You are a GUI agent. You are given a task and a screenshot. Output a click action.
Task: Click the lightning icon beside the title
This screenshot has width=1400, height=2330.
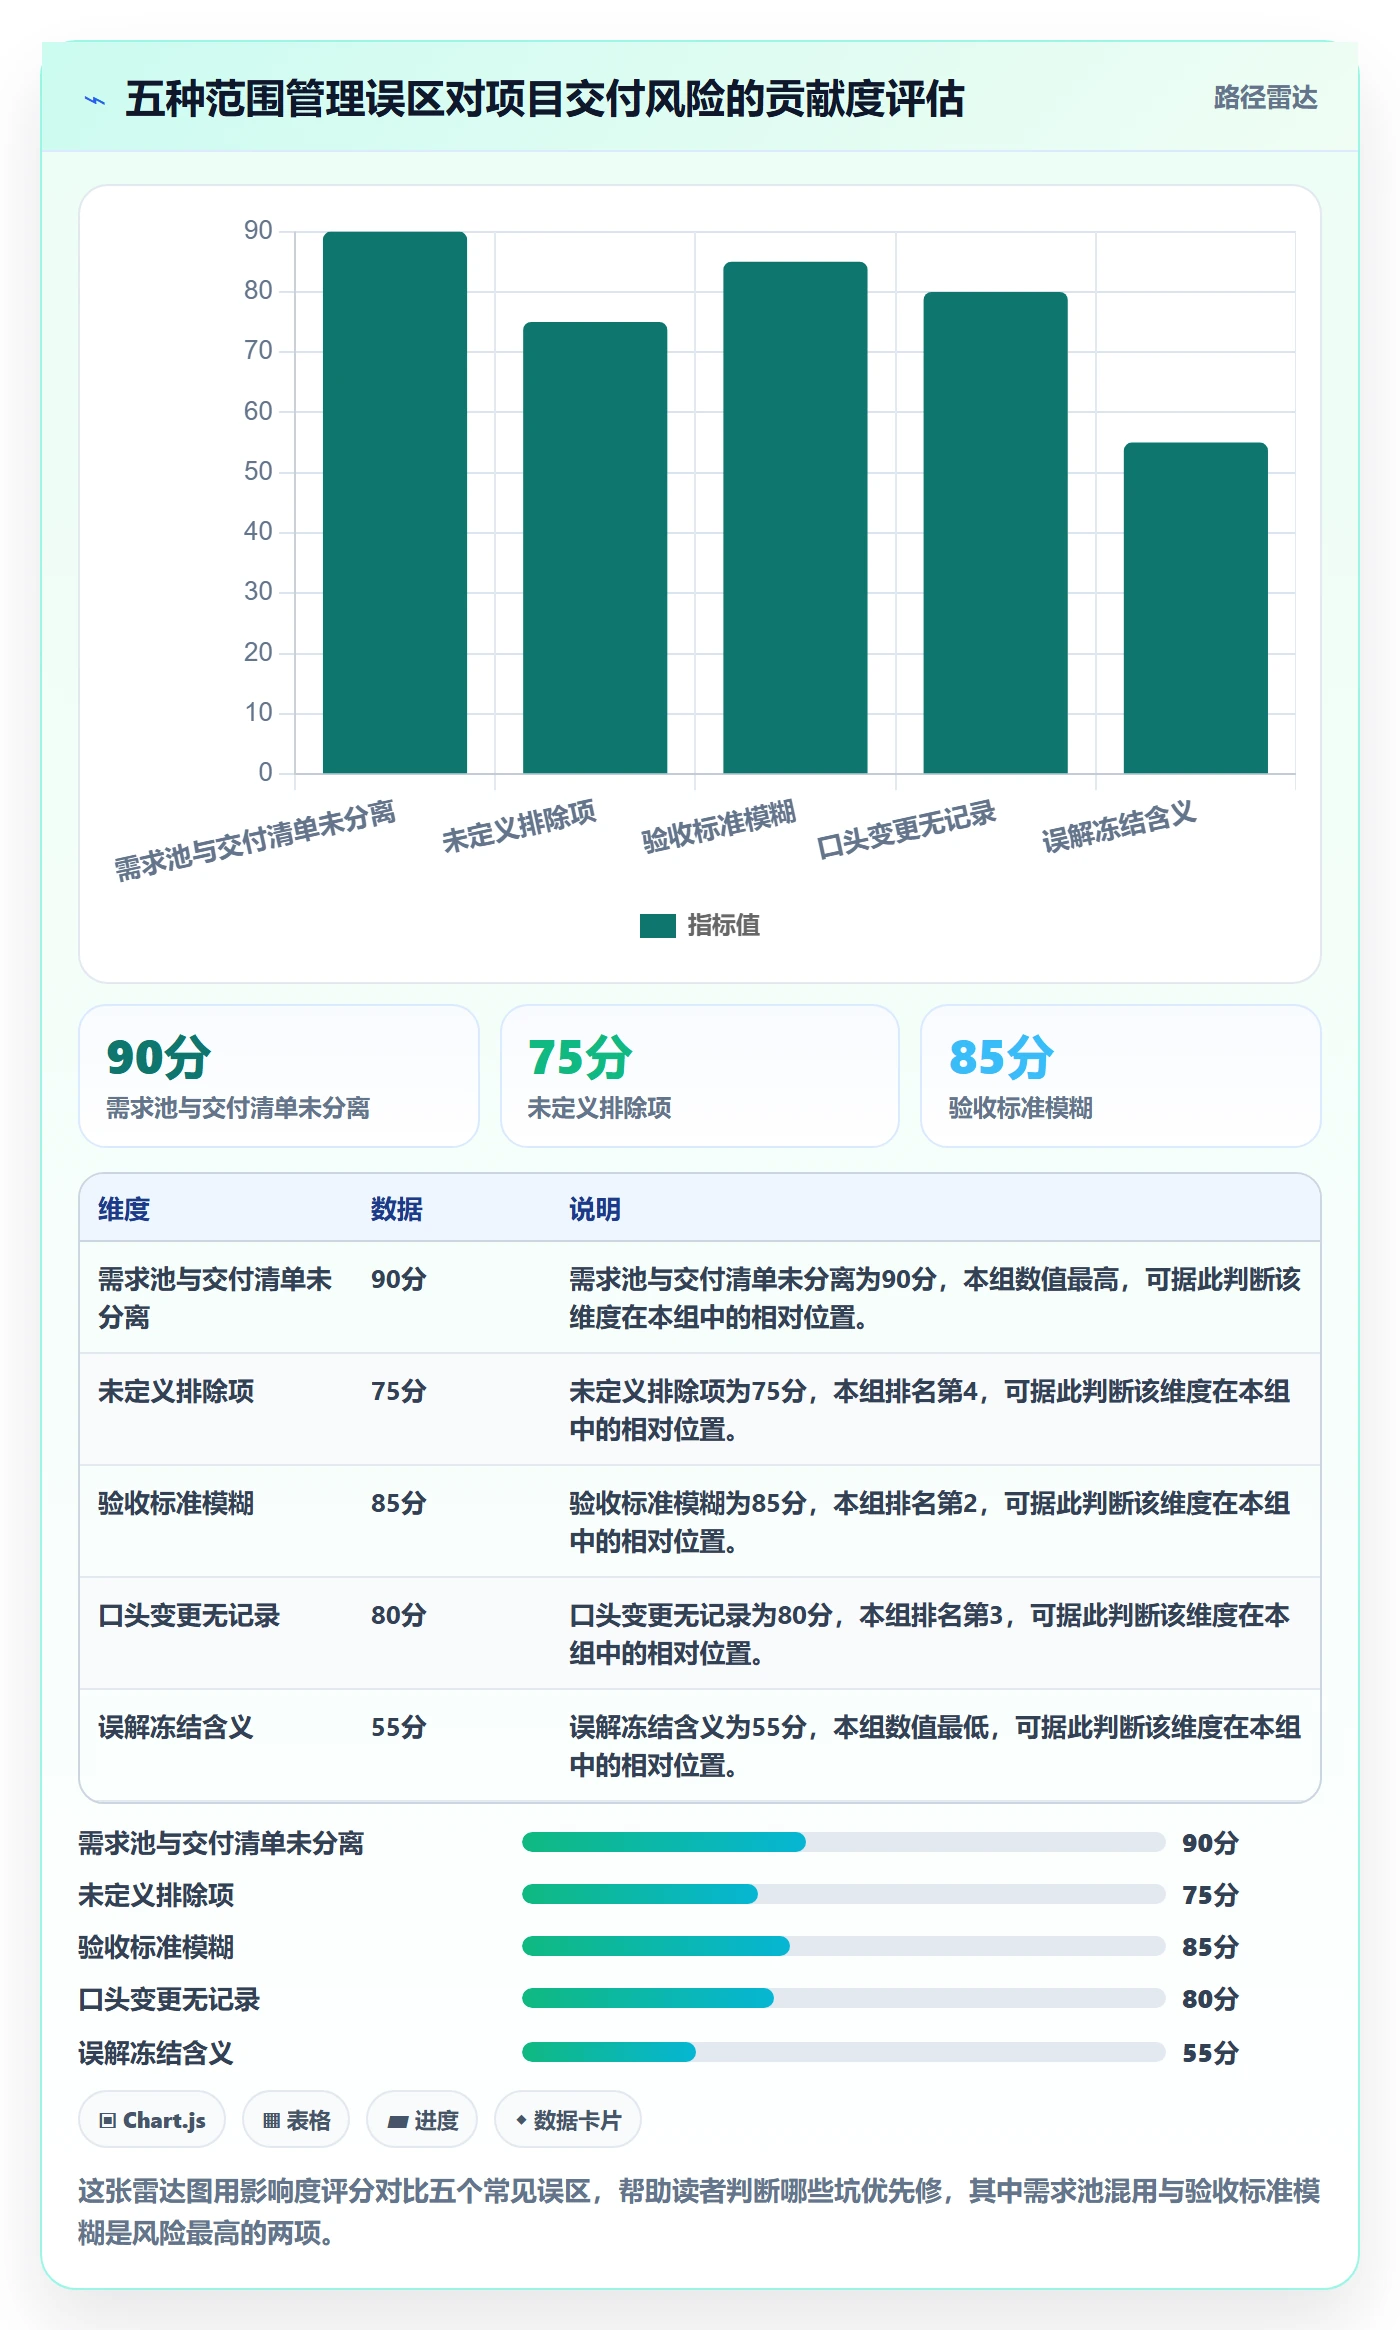pyautogui.click(x=95, y=100)
